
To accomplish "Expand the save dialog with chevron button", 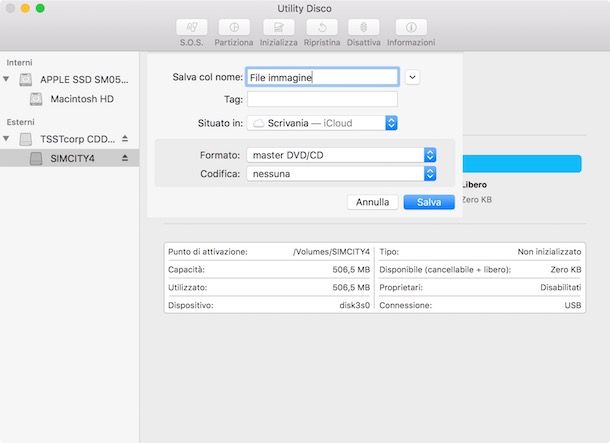I will click(414, 76).
